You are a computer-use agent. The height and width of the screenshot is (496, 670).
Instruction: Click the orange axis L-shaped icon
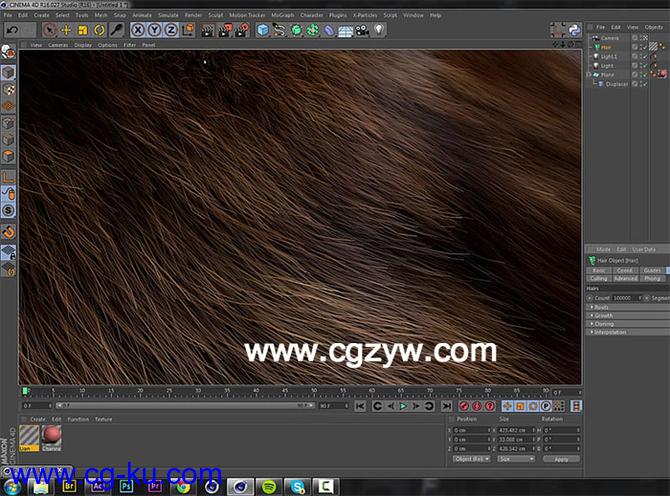click(8, 176)
